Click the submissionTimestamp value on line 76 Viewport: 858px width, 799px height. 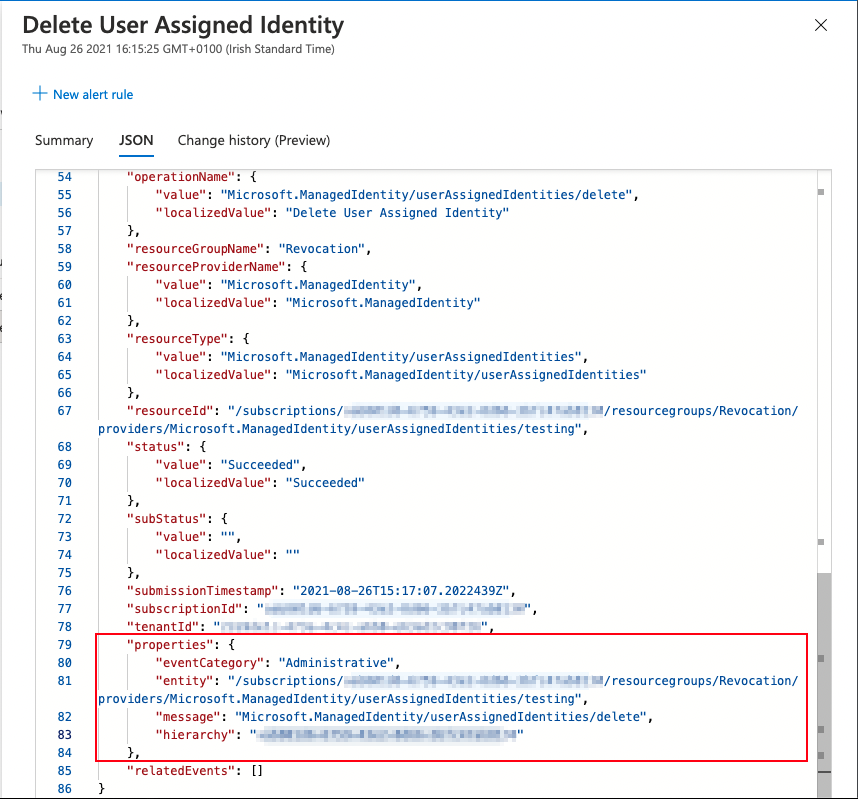pos(401,591)
